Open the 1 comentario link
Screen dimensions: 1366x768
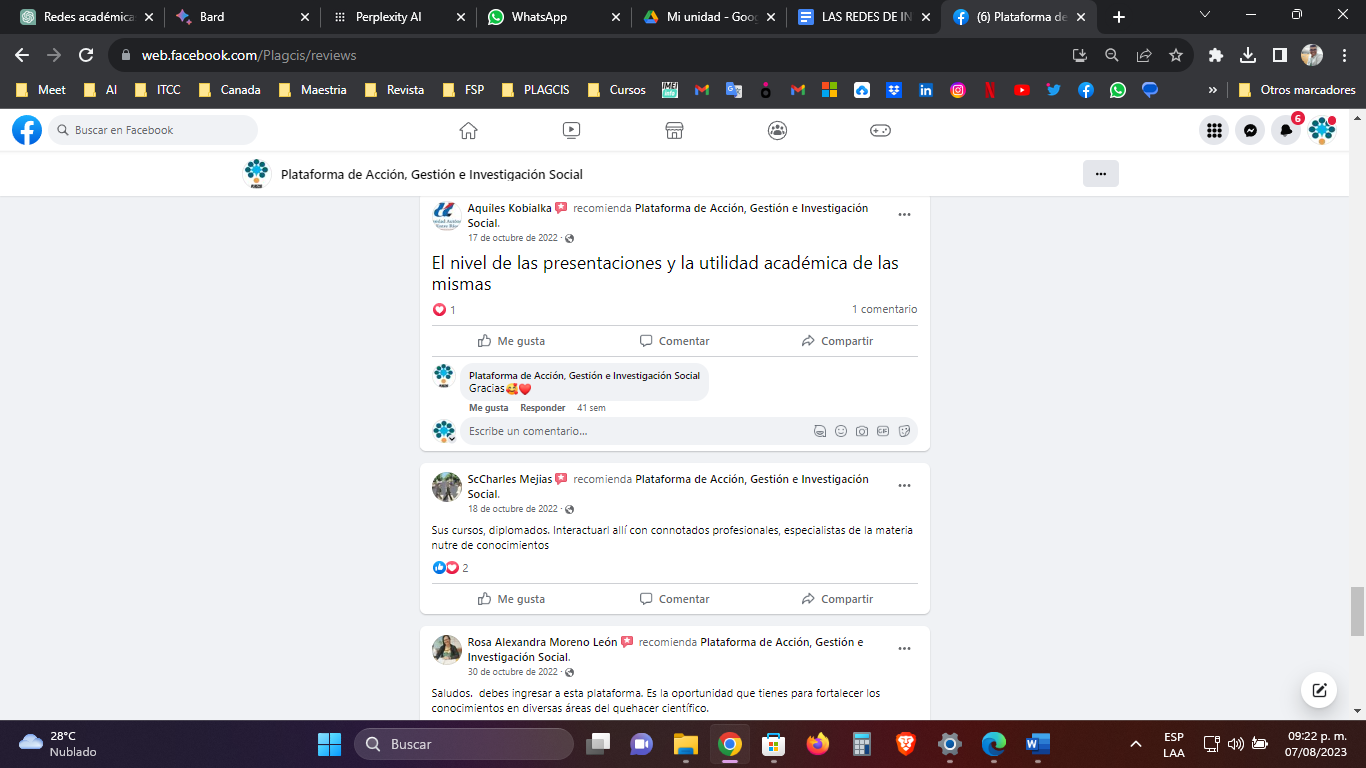pyautogui.click(x=884, y=310)
